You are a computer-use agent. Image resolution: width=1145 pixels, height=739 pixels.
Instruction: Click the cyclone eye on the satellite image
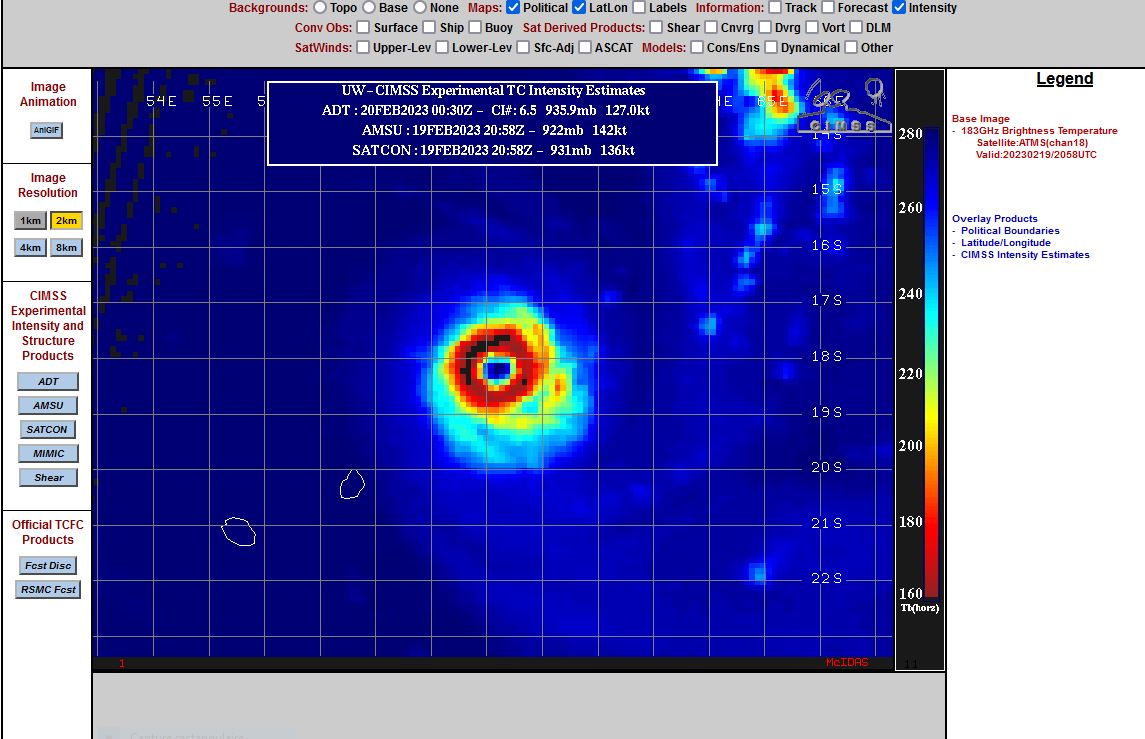tap(497, 372)
